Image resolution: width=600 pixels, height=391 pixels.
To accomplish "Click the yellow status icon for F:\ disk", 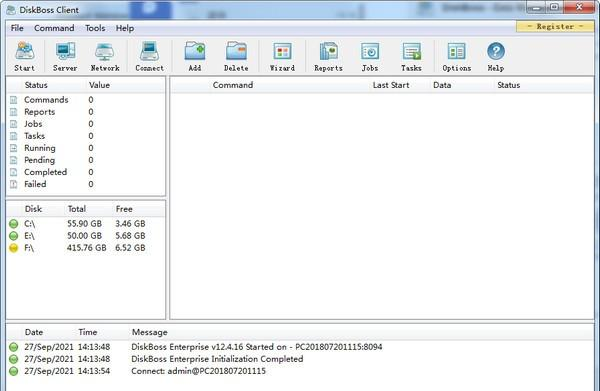I will [x=14, y=248].
